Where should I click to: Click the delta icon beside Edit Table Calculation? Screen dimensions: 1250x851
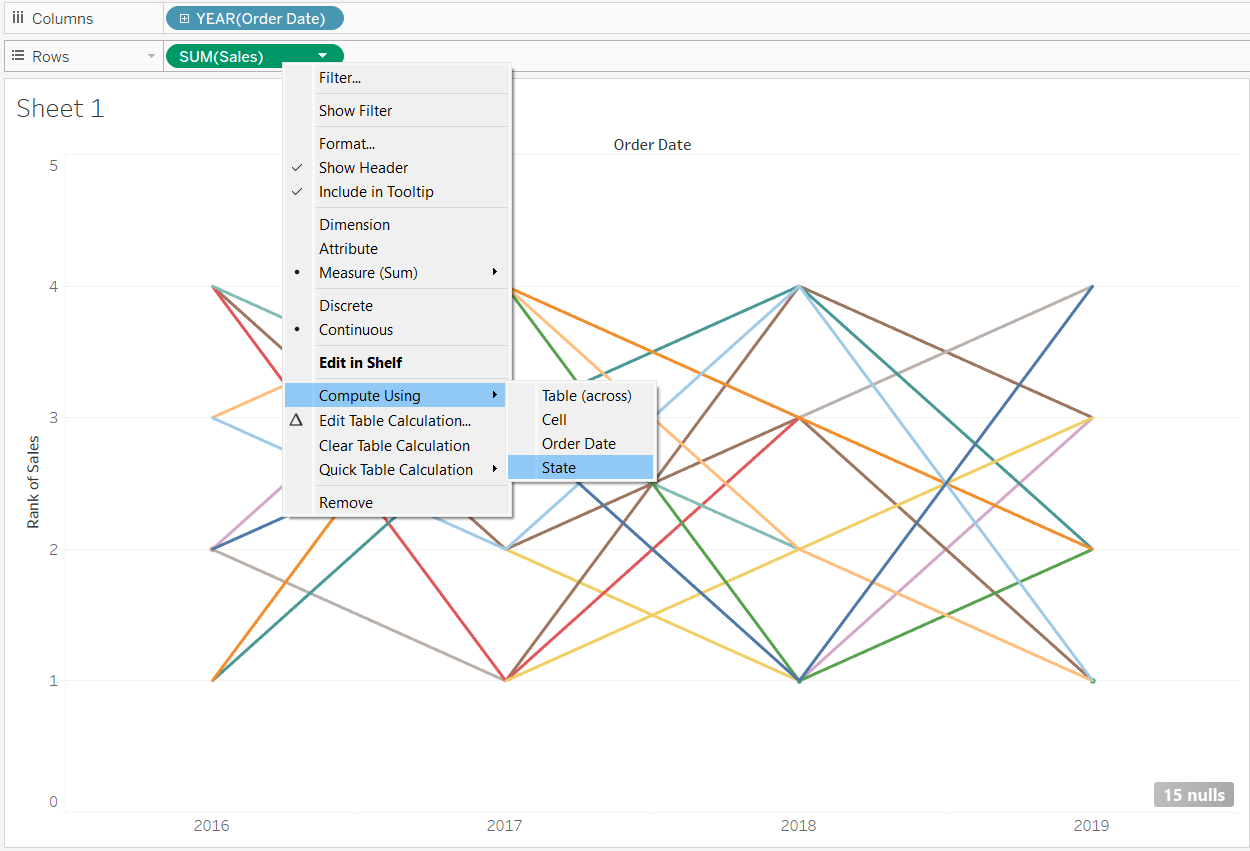click(296, 420)
